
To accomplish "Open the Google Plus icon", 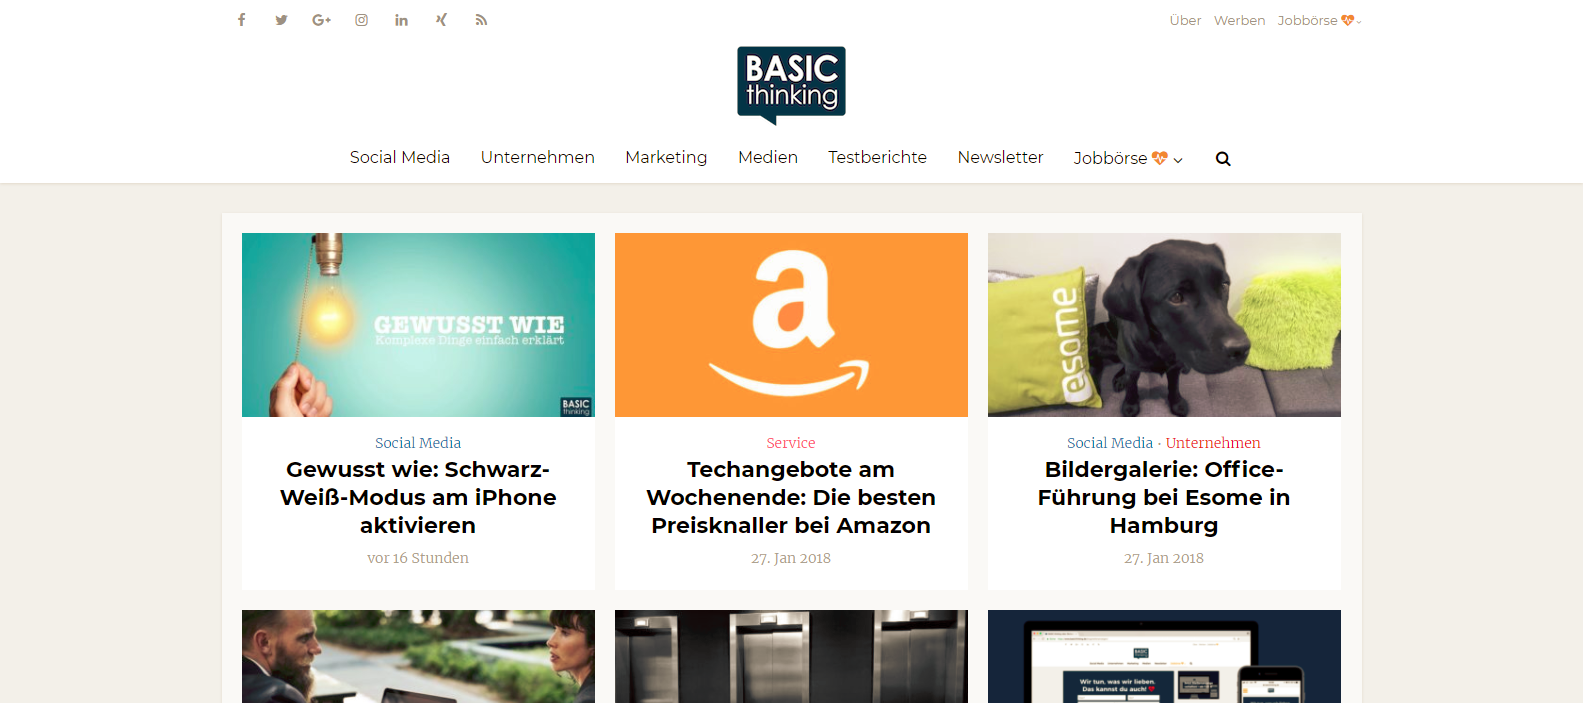I will click(x=321, y=20).
